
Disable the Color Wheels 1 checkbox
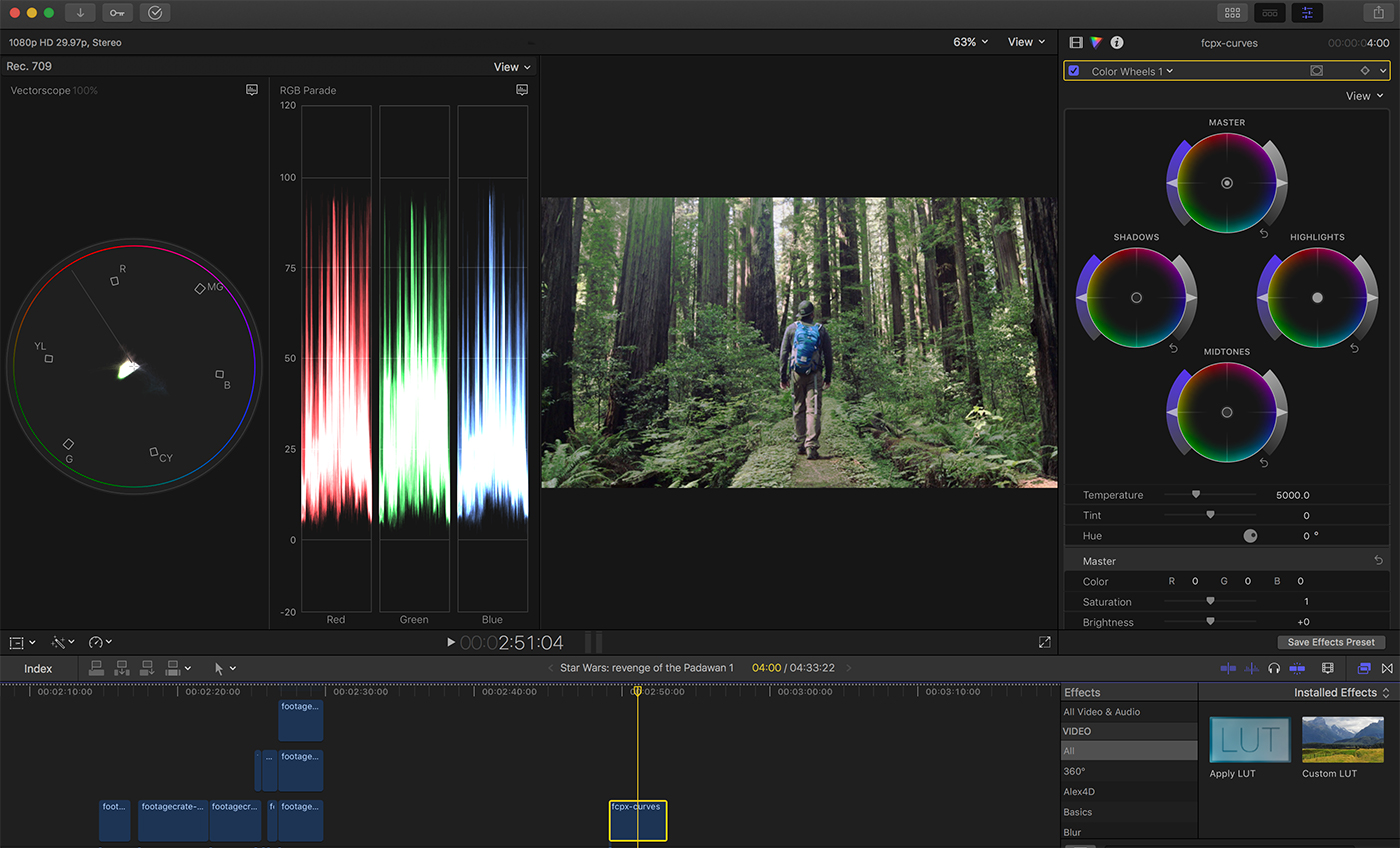[x=1074, y=70]
